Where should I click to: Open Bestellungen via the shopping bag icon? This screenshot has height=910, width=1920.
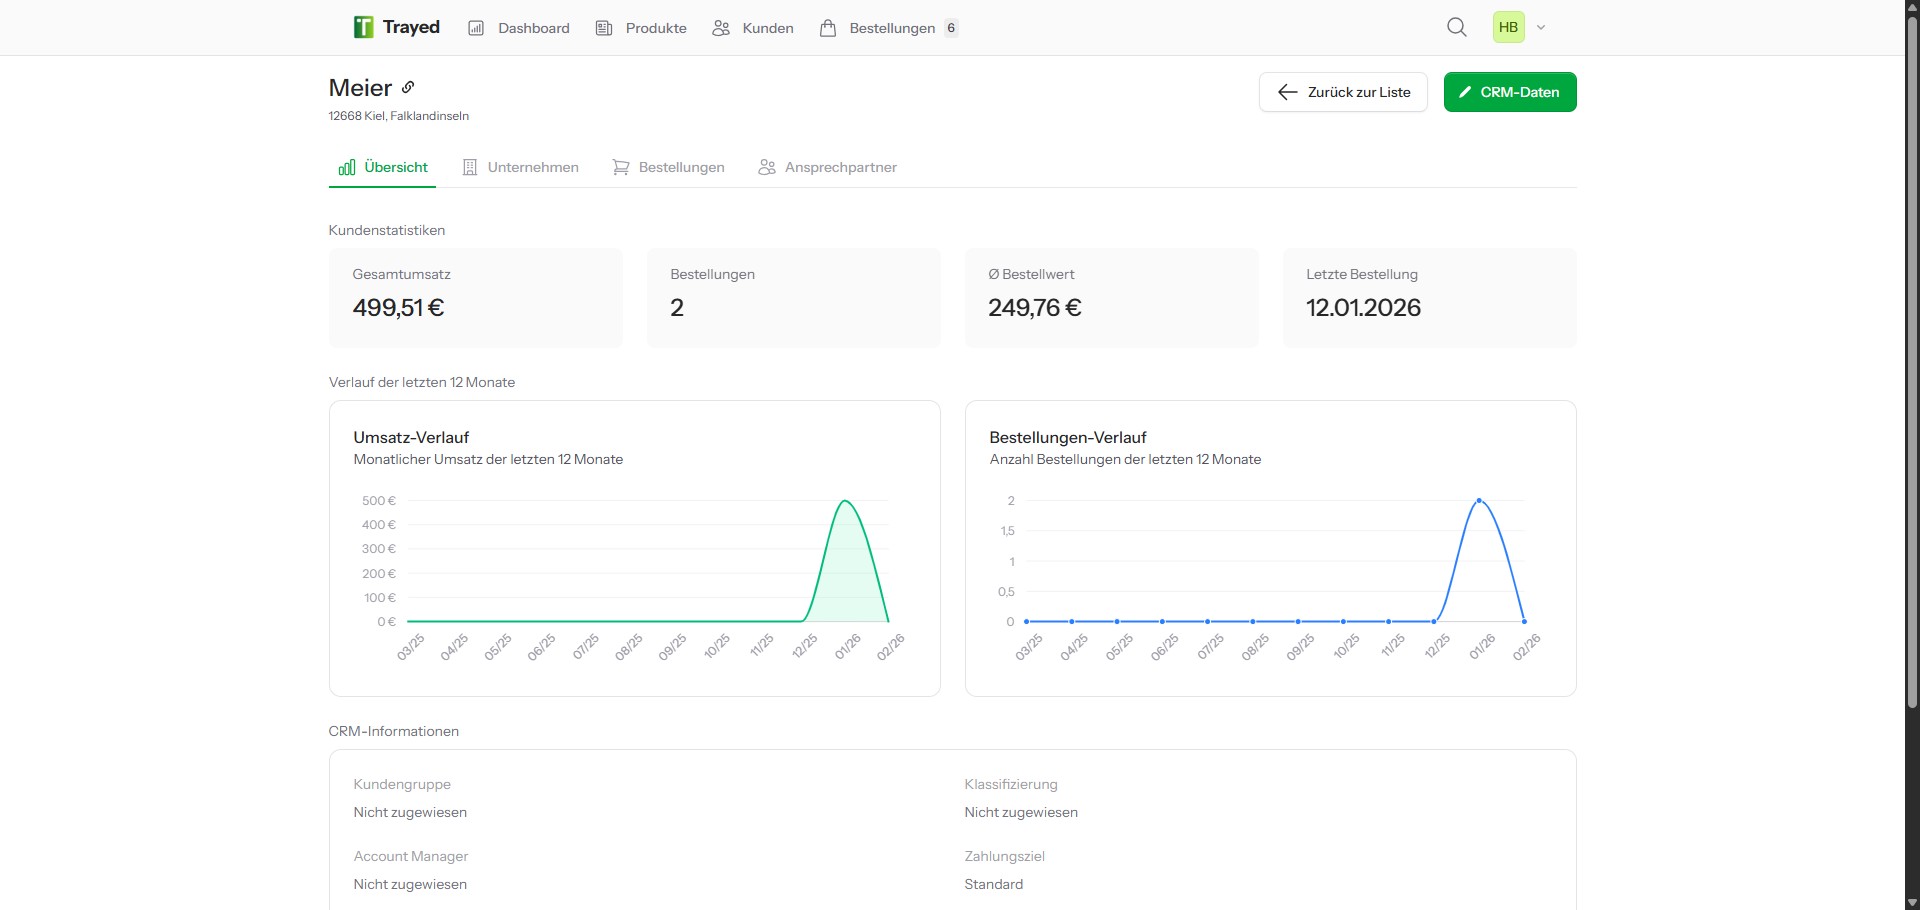coord(828,27)
